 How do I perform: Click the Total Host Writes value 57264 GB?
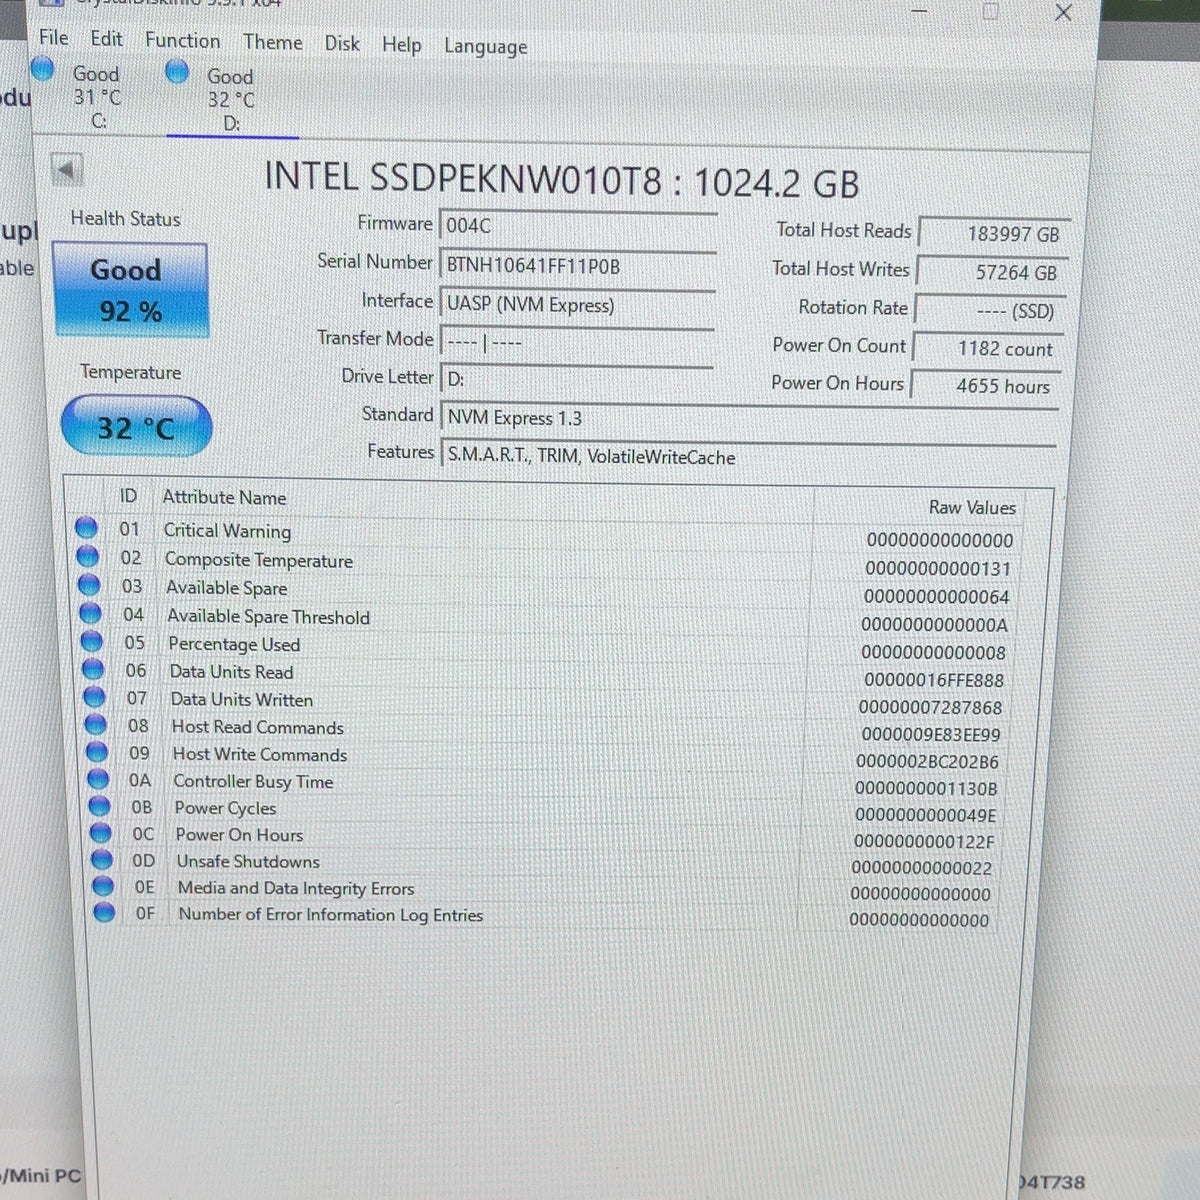pos(992,272)
